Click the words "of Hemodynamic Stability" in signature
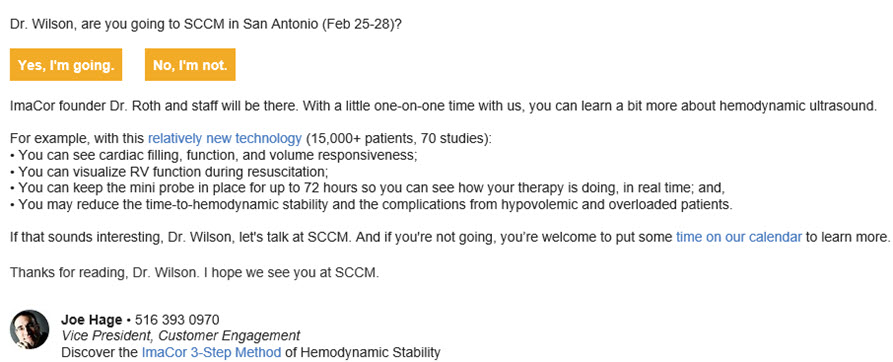The height and width of the screenshot is (362, 893). (x=362, y=352)
